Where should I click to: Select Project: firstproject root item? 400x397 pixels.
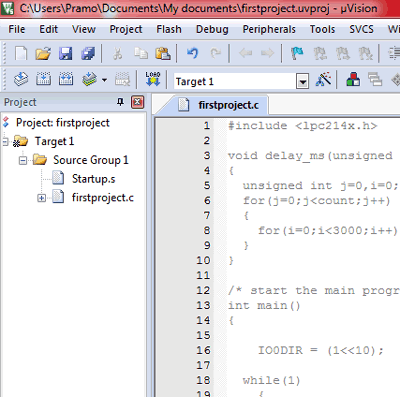coord(63,123)
